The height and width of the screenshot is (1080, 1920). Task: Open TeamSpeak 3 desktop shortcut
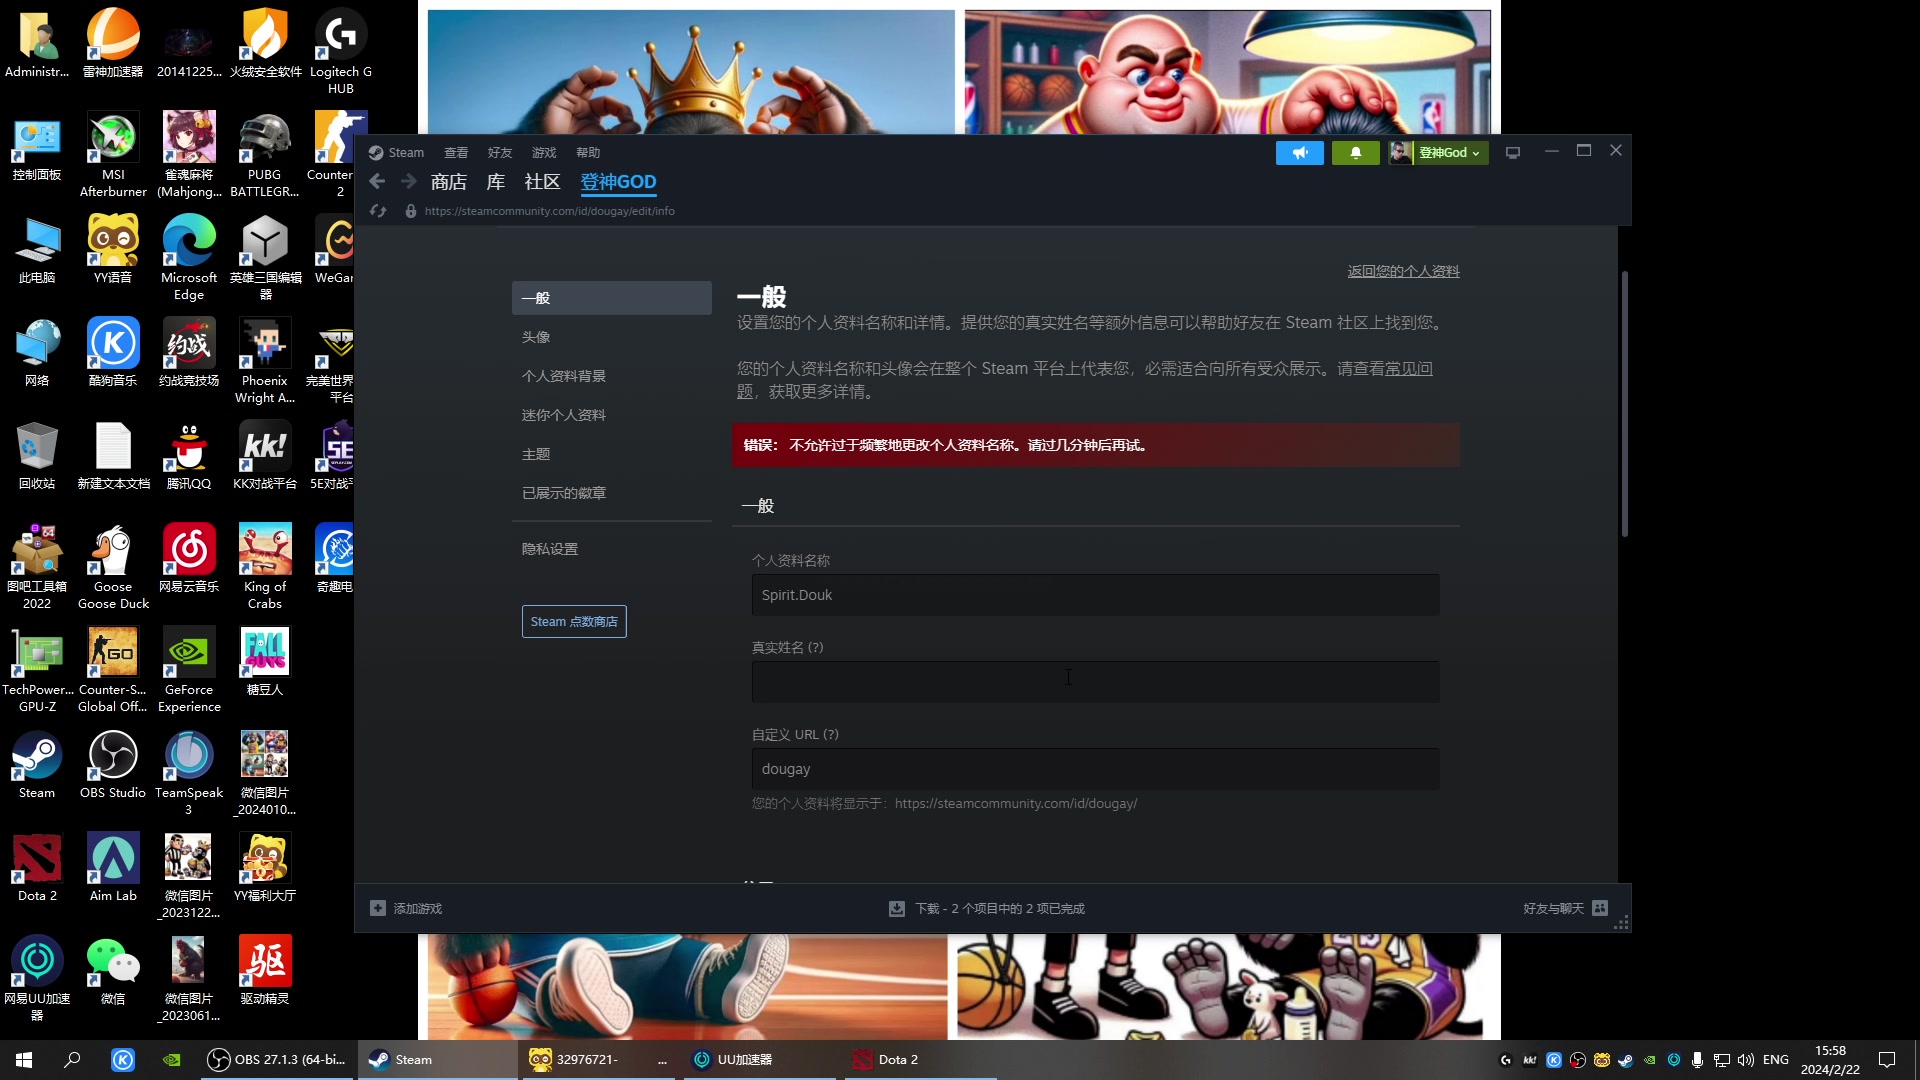(x=189, y=773)
